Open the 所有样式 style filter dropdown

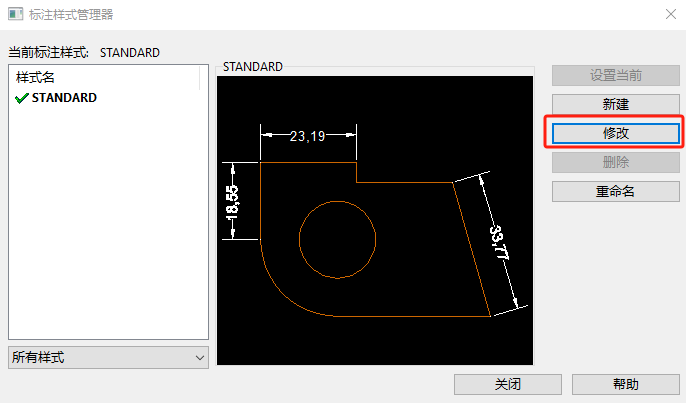(108, 357)
